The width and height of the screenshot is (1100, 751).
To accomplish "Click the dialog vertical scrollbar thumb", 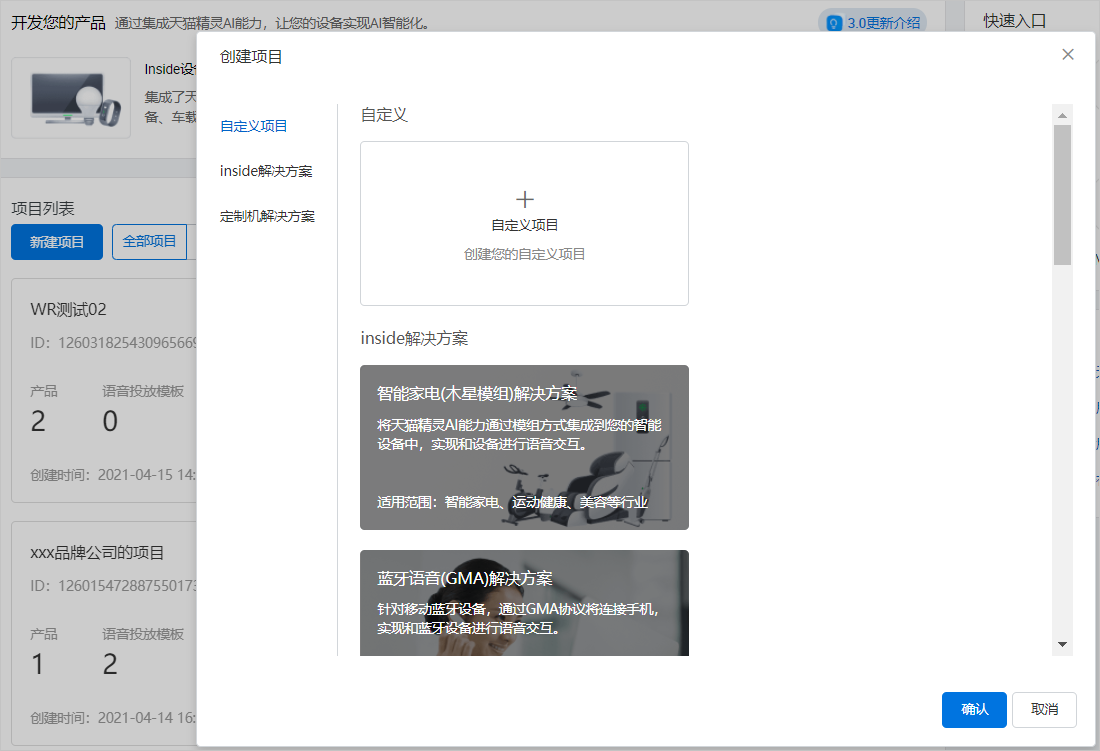I will pos(1062,195).
